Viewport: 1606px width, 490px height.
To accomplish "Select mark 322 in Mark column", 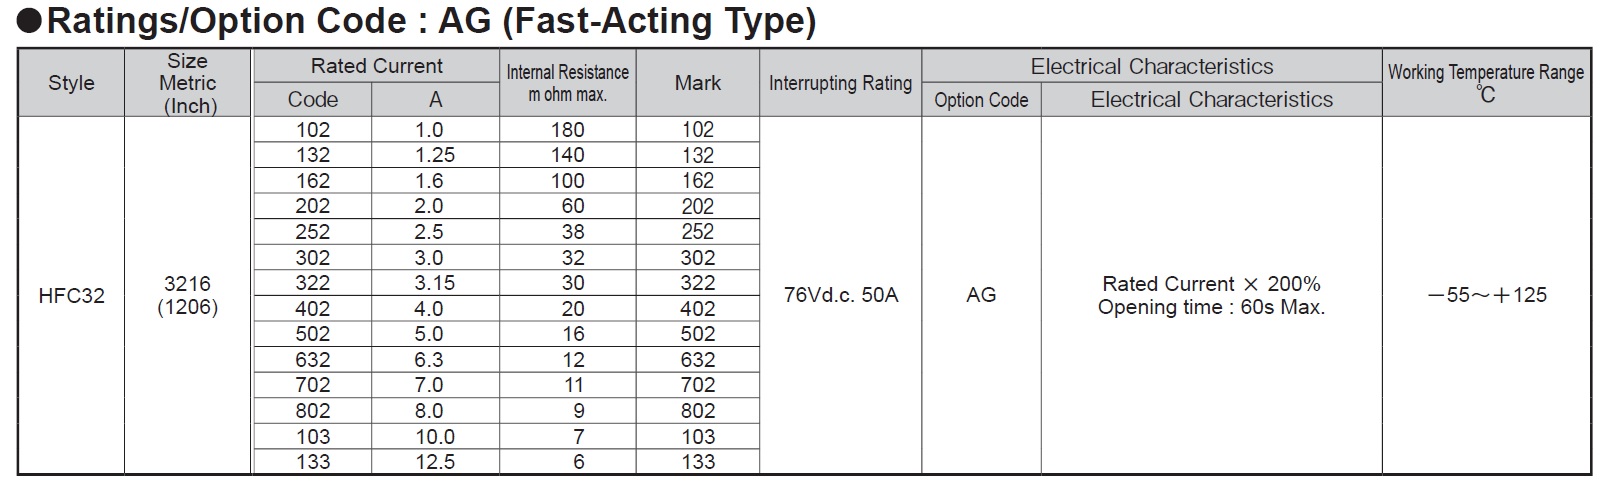I will point(698,283).
